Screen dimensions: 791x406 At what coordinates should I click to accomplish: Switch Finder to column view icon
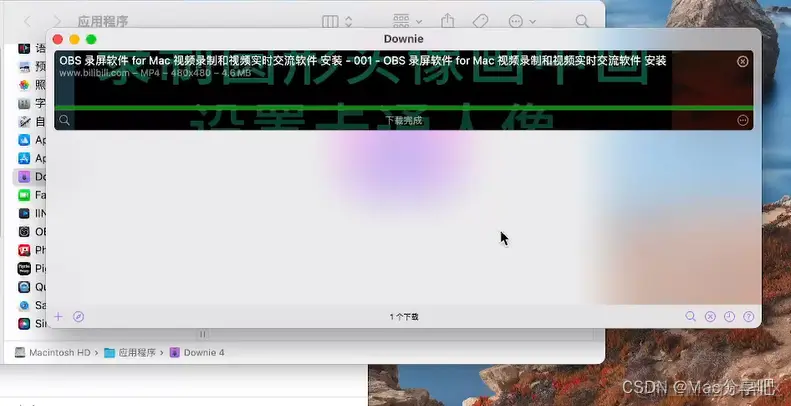[330, 21]
